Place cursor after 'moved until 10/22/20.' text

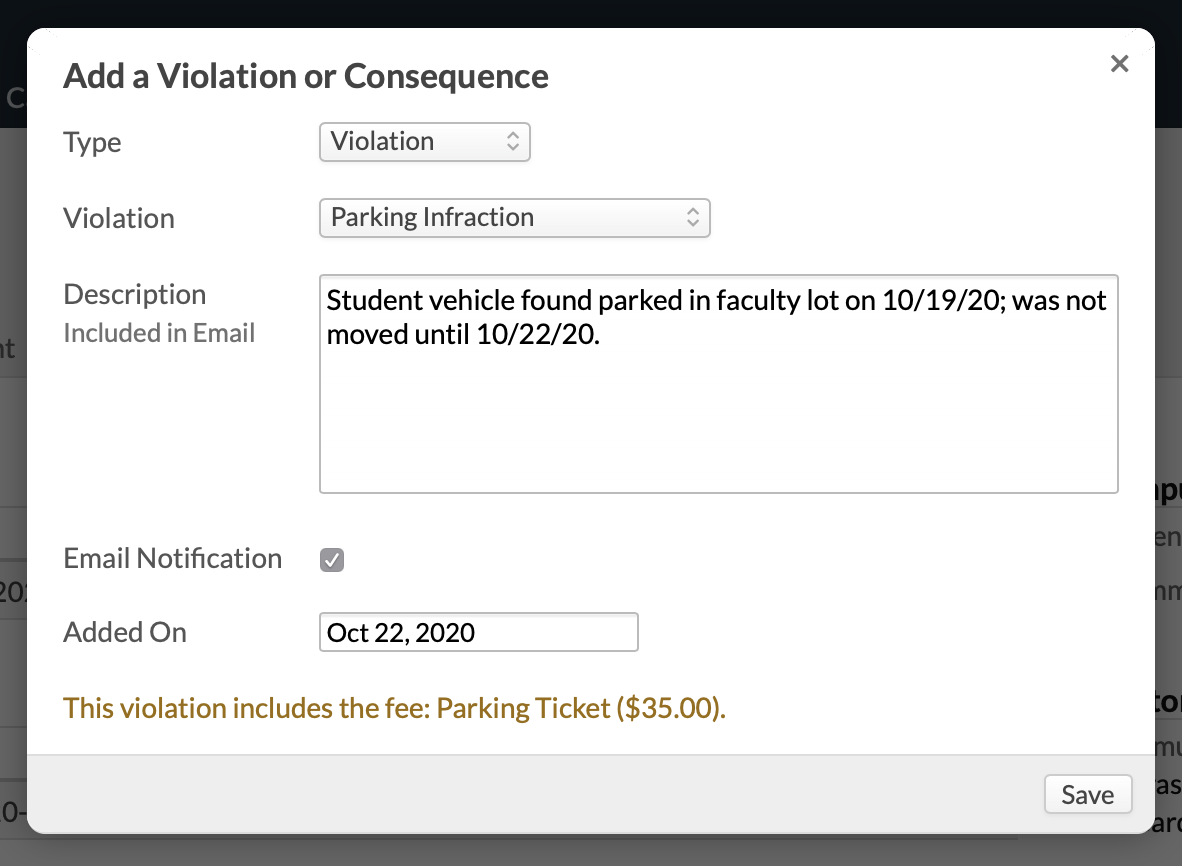pyautogui.click(x=602, y=336)
